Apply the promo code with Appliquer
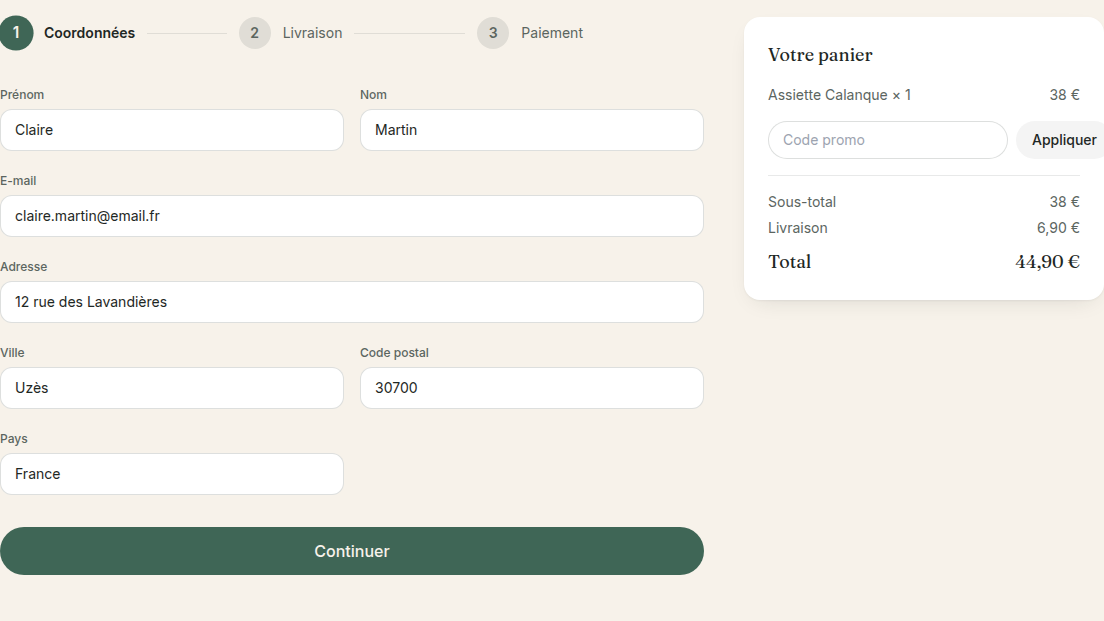Viewport: 1104px width, 621px height. (x=1062, y=140)
